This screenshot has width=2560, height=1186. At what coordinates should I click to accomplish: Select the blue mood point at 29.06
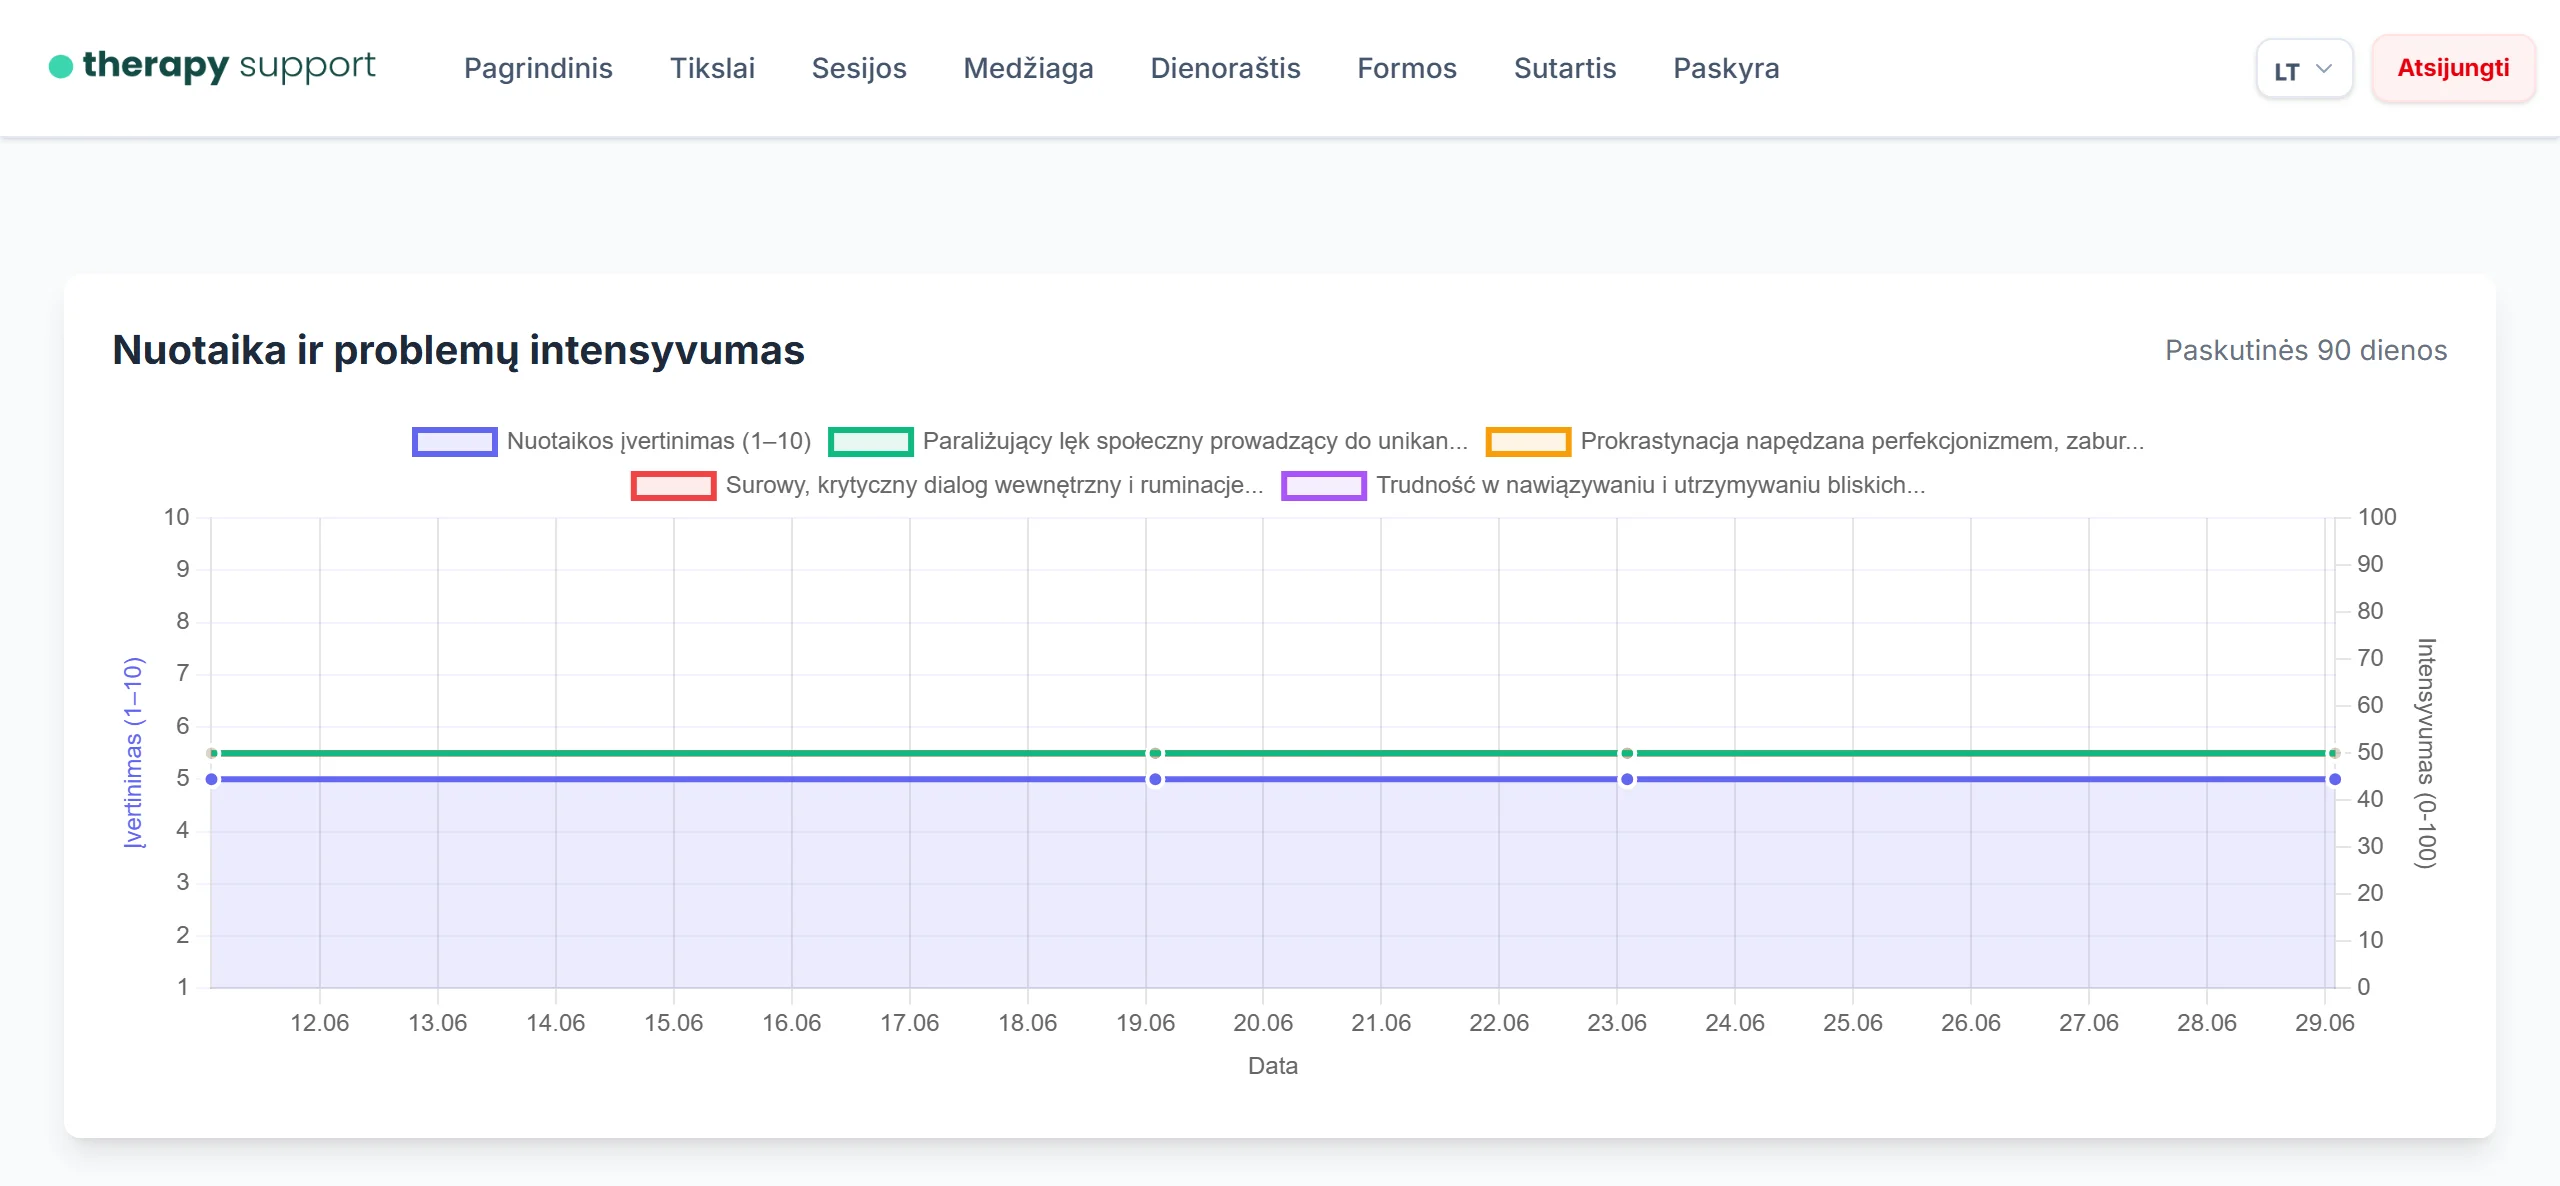pos(2335,779)
